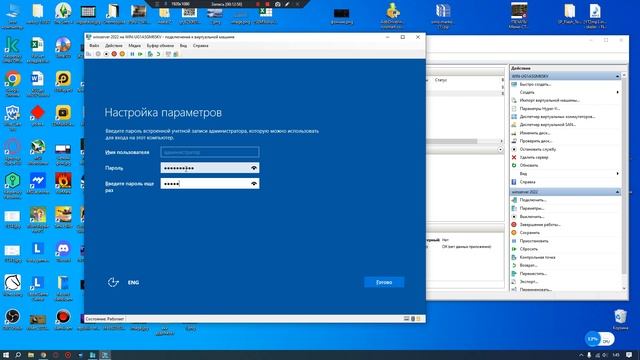
Task: Open the Windows Start menu
Action: click(6, 355)
